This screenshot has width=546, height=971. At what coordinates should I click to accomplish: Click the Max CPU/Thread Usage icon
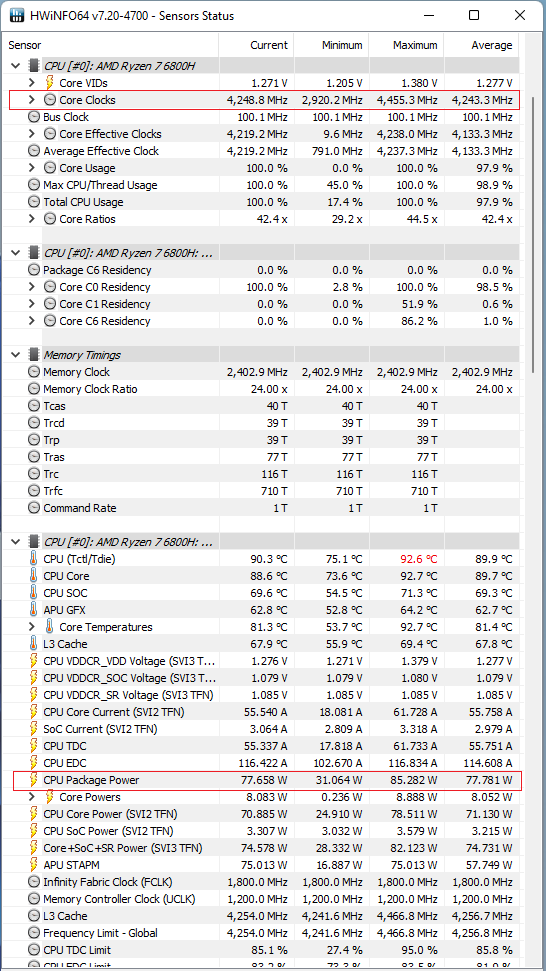[34, 185]
